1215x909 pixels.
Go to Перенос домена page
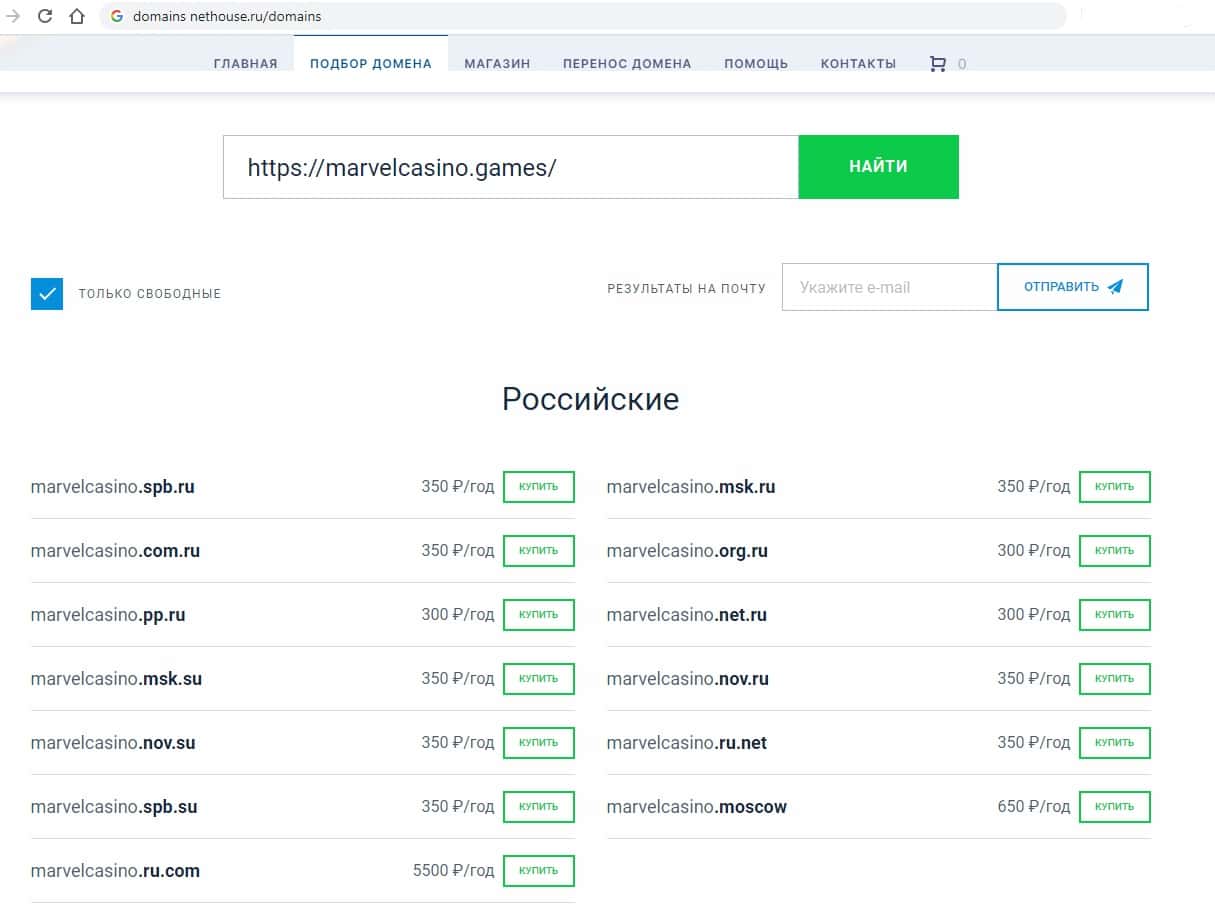[x=627, y=64]
